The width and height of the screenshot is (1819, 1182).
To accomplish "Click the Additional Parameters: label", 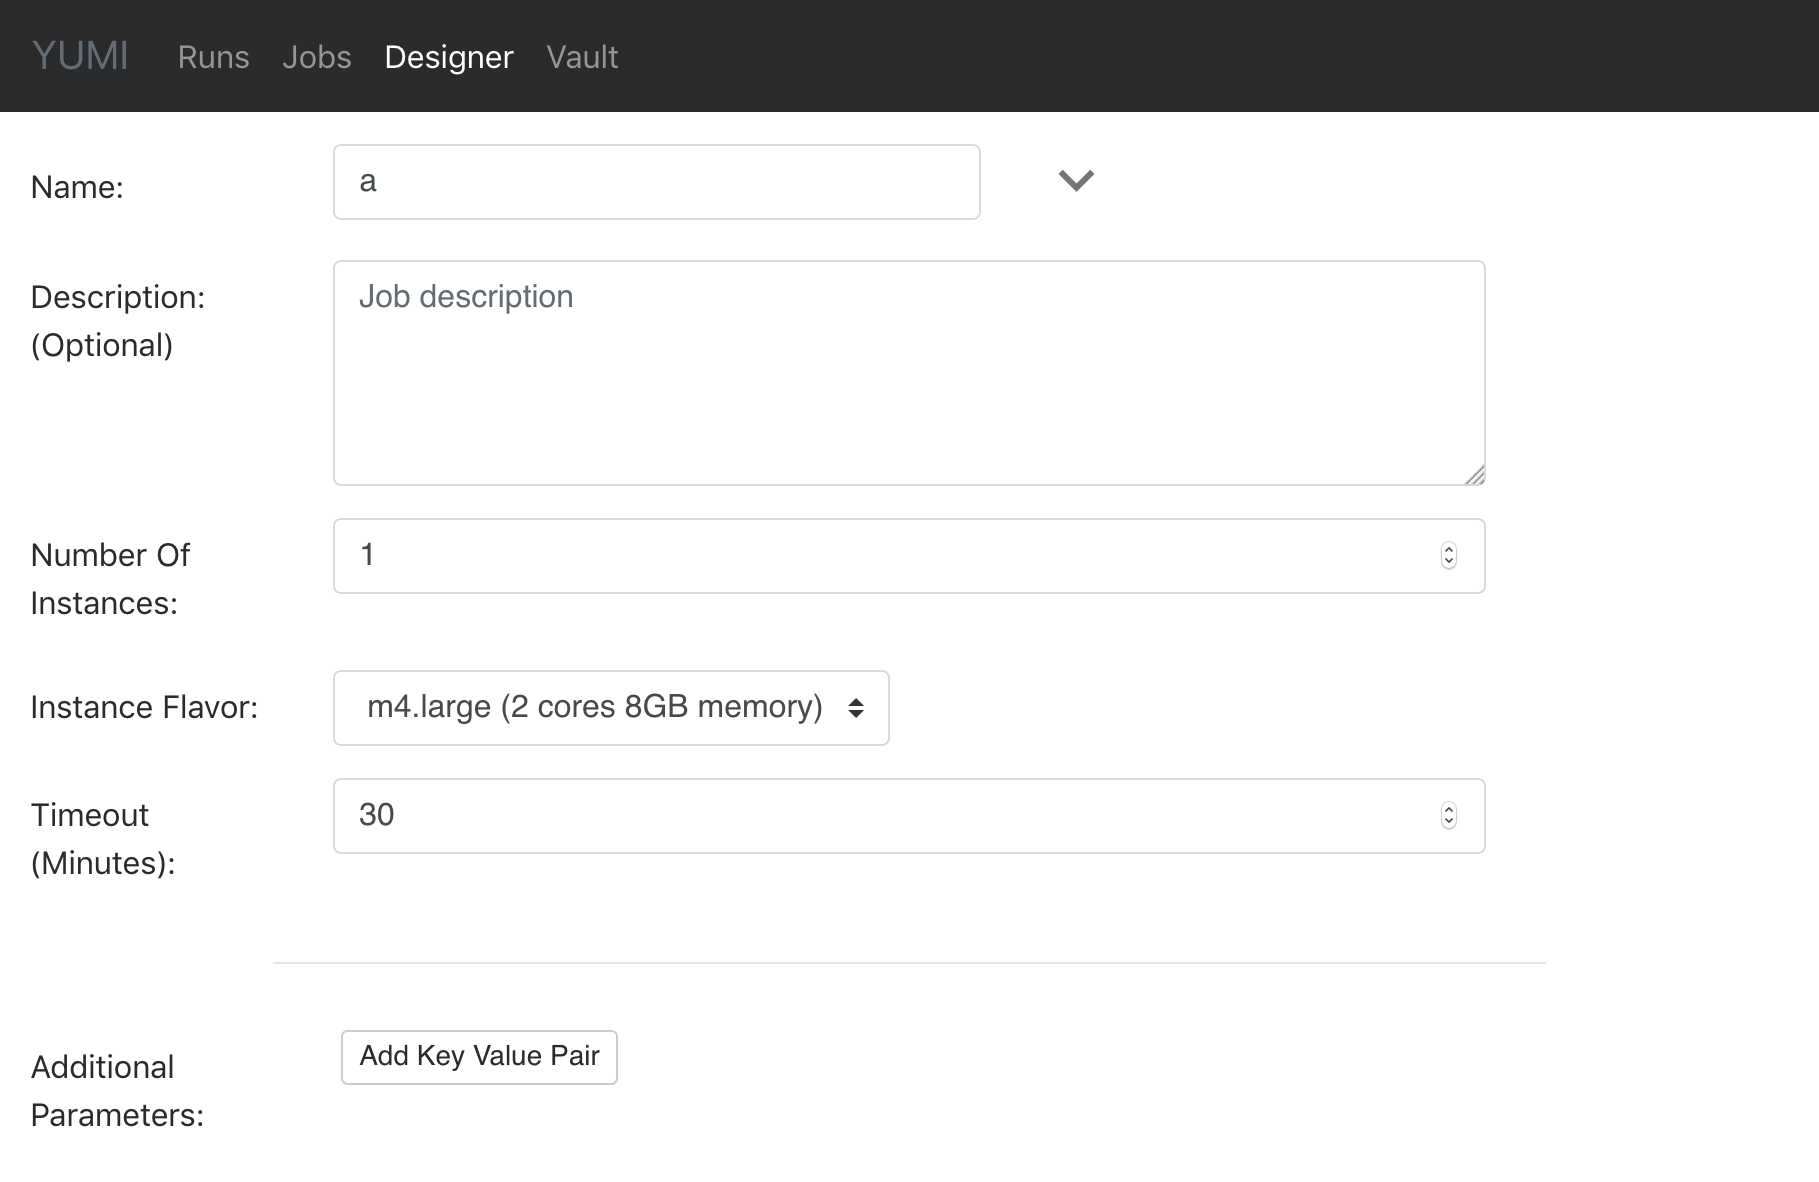I will click(x=117, y=1091).
